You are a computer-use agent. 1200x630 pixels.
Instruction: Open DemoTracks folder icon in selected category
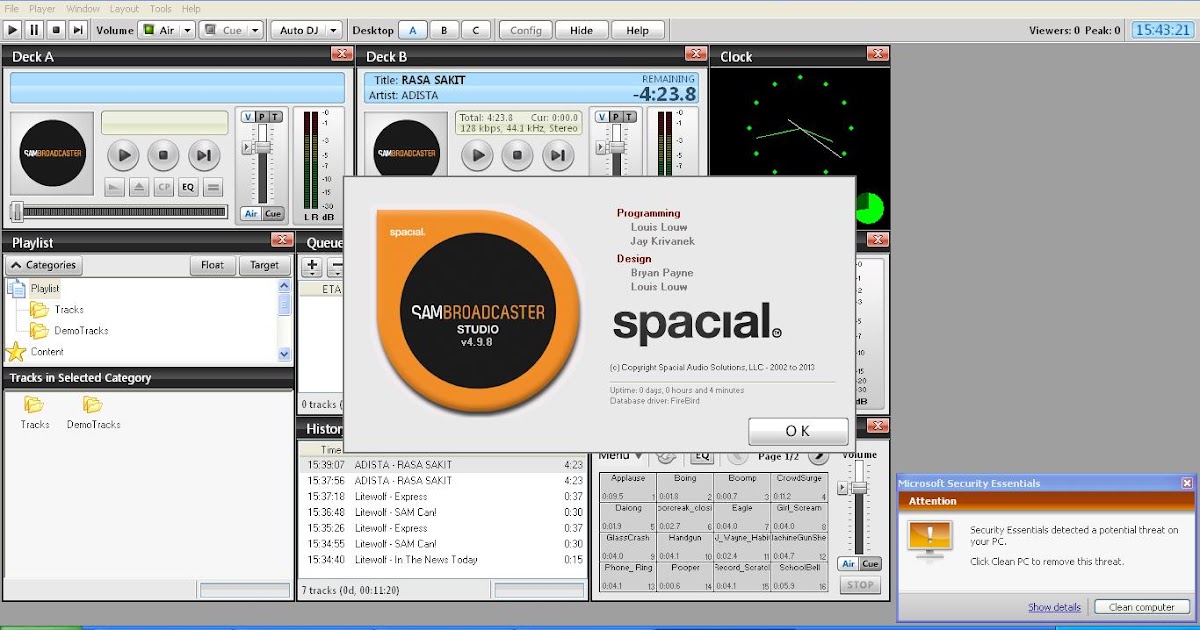tap(93, 405)
